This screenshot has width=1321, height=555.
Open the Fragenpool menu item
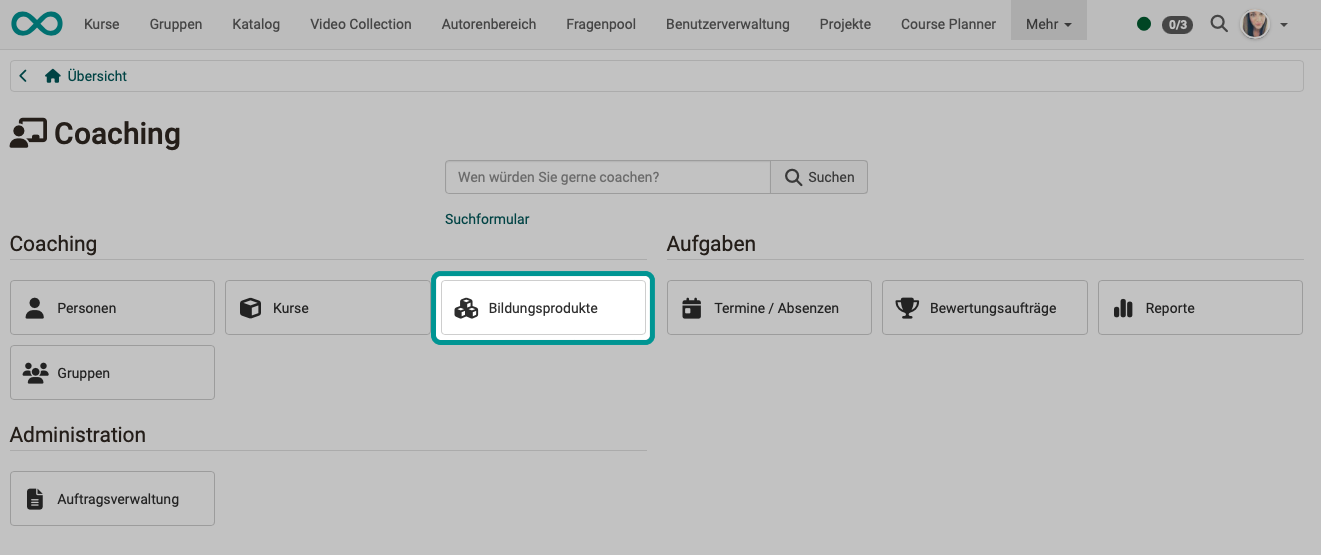click(600, 24)
